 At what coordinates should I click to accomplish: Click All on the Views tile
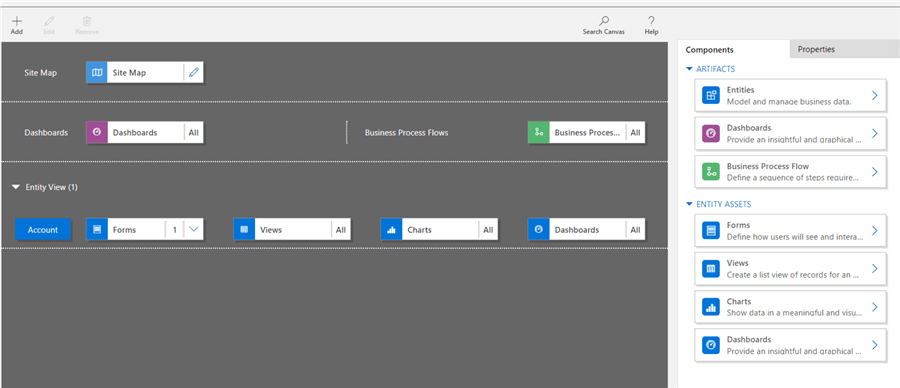(341, 230)
